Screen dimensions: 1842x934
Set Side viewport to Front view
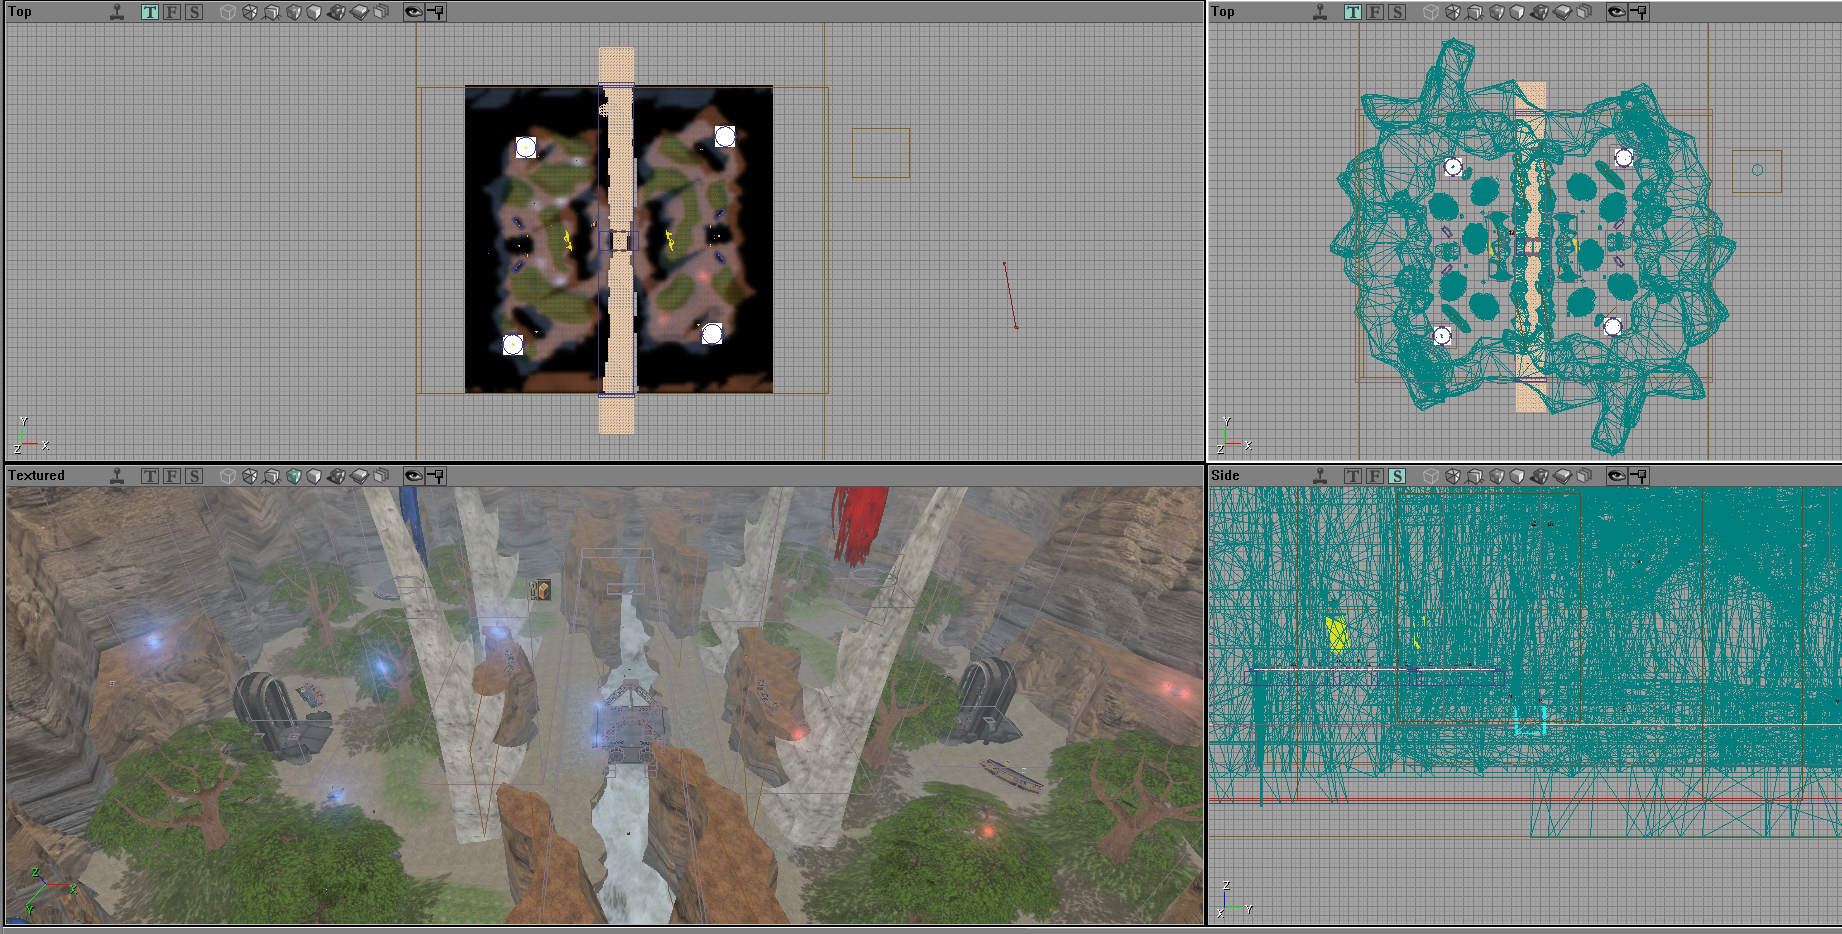pyautogui.click(x=1375, y=476)
